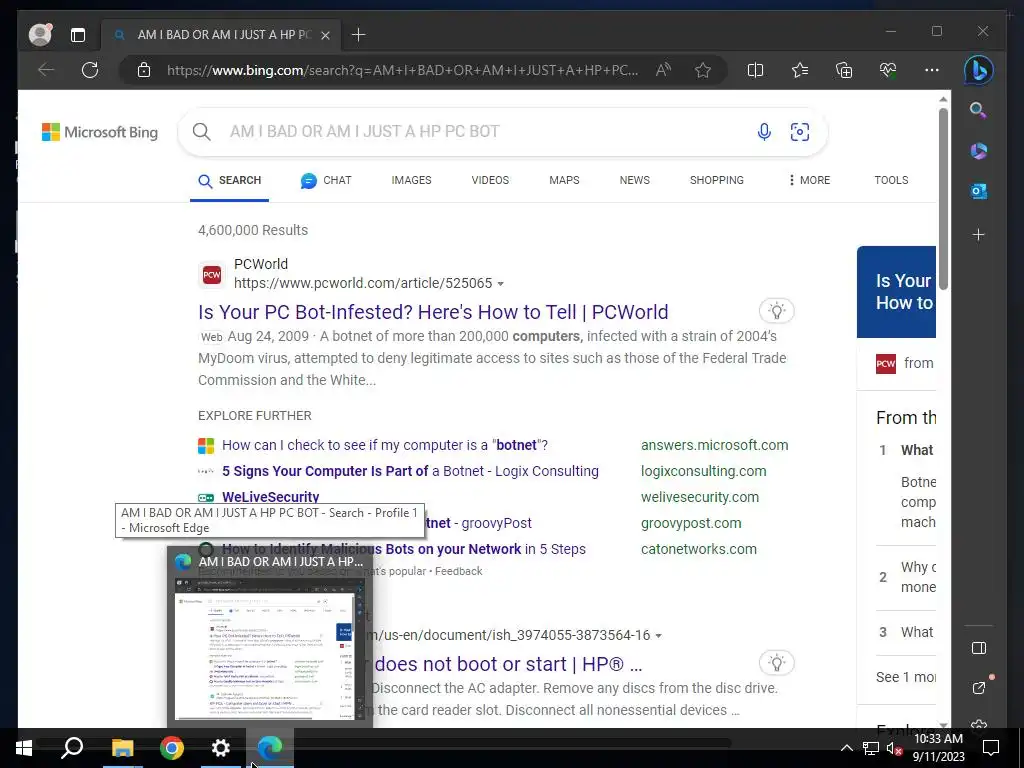Close the AM I BAD browser tab

point(326,35)
